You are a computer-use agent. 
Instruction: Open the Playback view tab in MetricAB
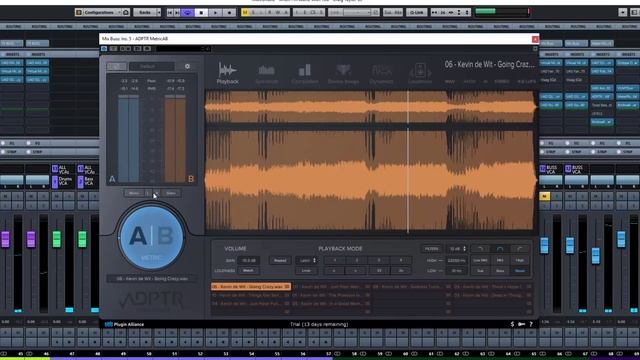pyautogui.click(x=227, y=73)
